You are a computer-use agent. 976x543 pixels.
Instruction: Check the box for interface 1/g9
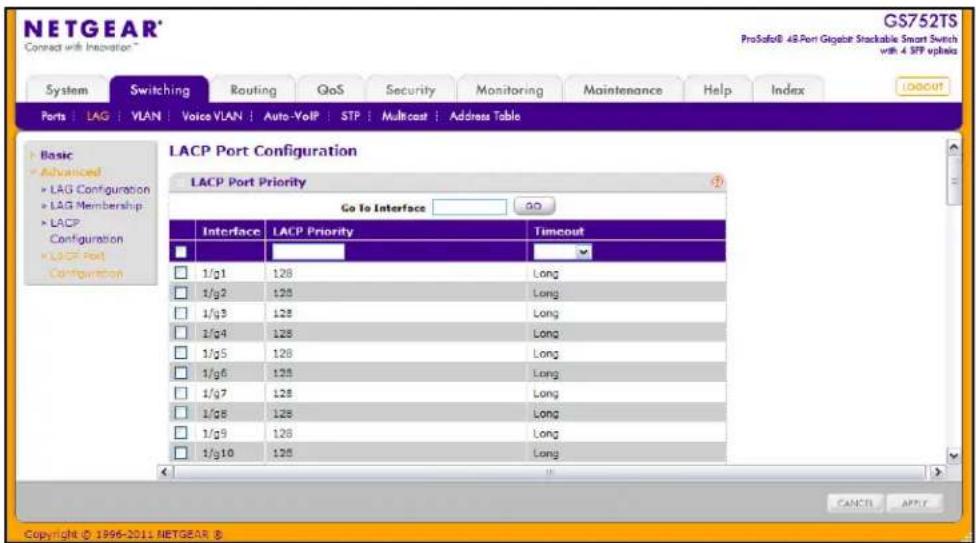point(181,433)
